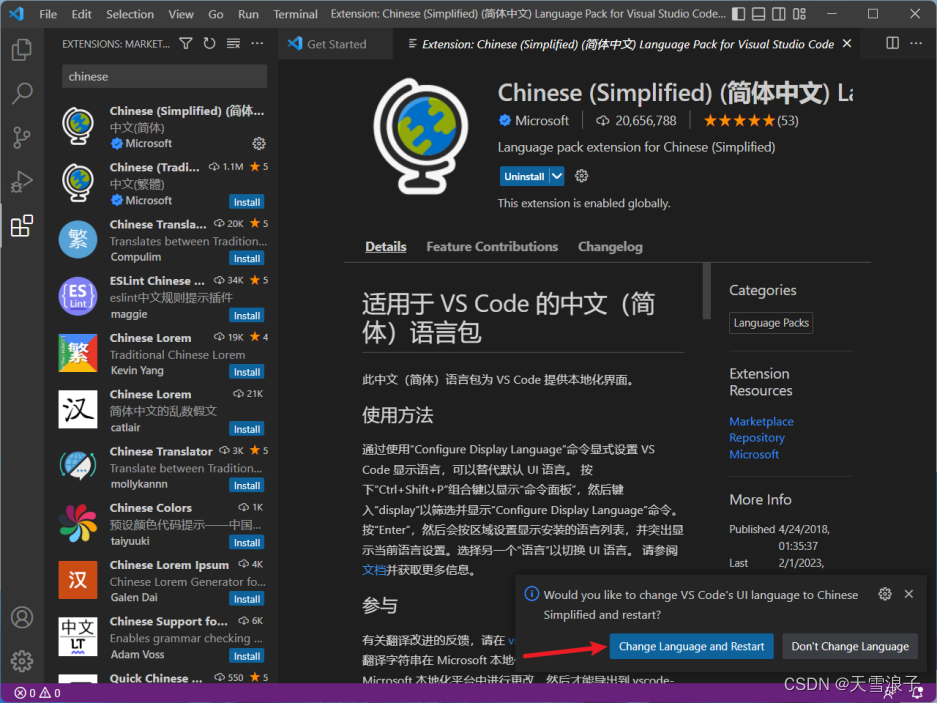Viewport: 937px width, 703px height.
Task: Dismiss the language change notification
Action: pos(909,594)
